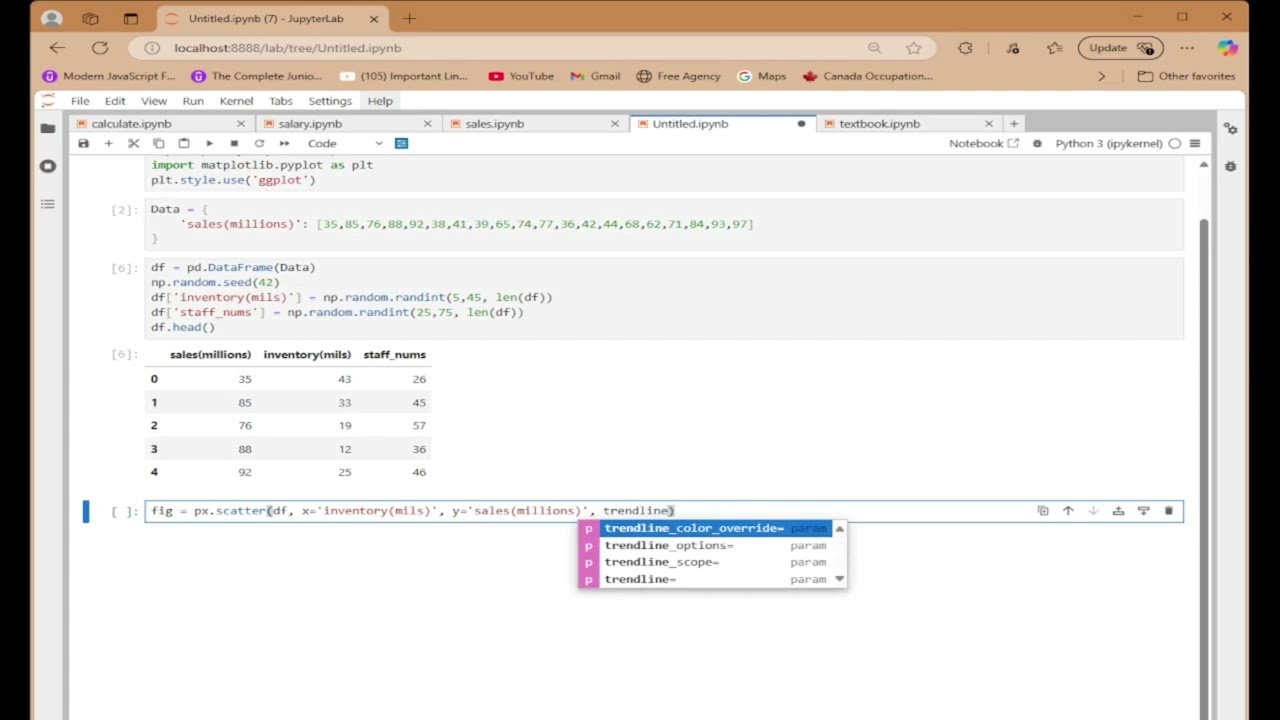This screenshot has height=720, width=1280.
Task: Open the cell type Code dropdown
Action: [344, 143]
